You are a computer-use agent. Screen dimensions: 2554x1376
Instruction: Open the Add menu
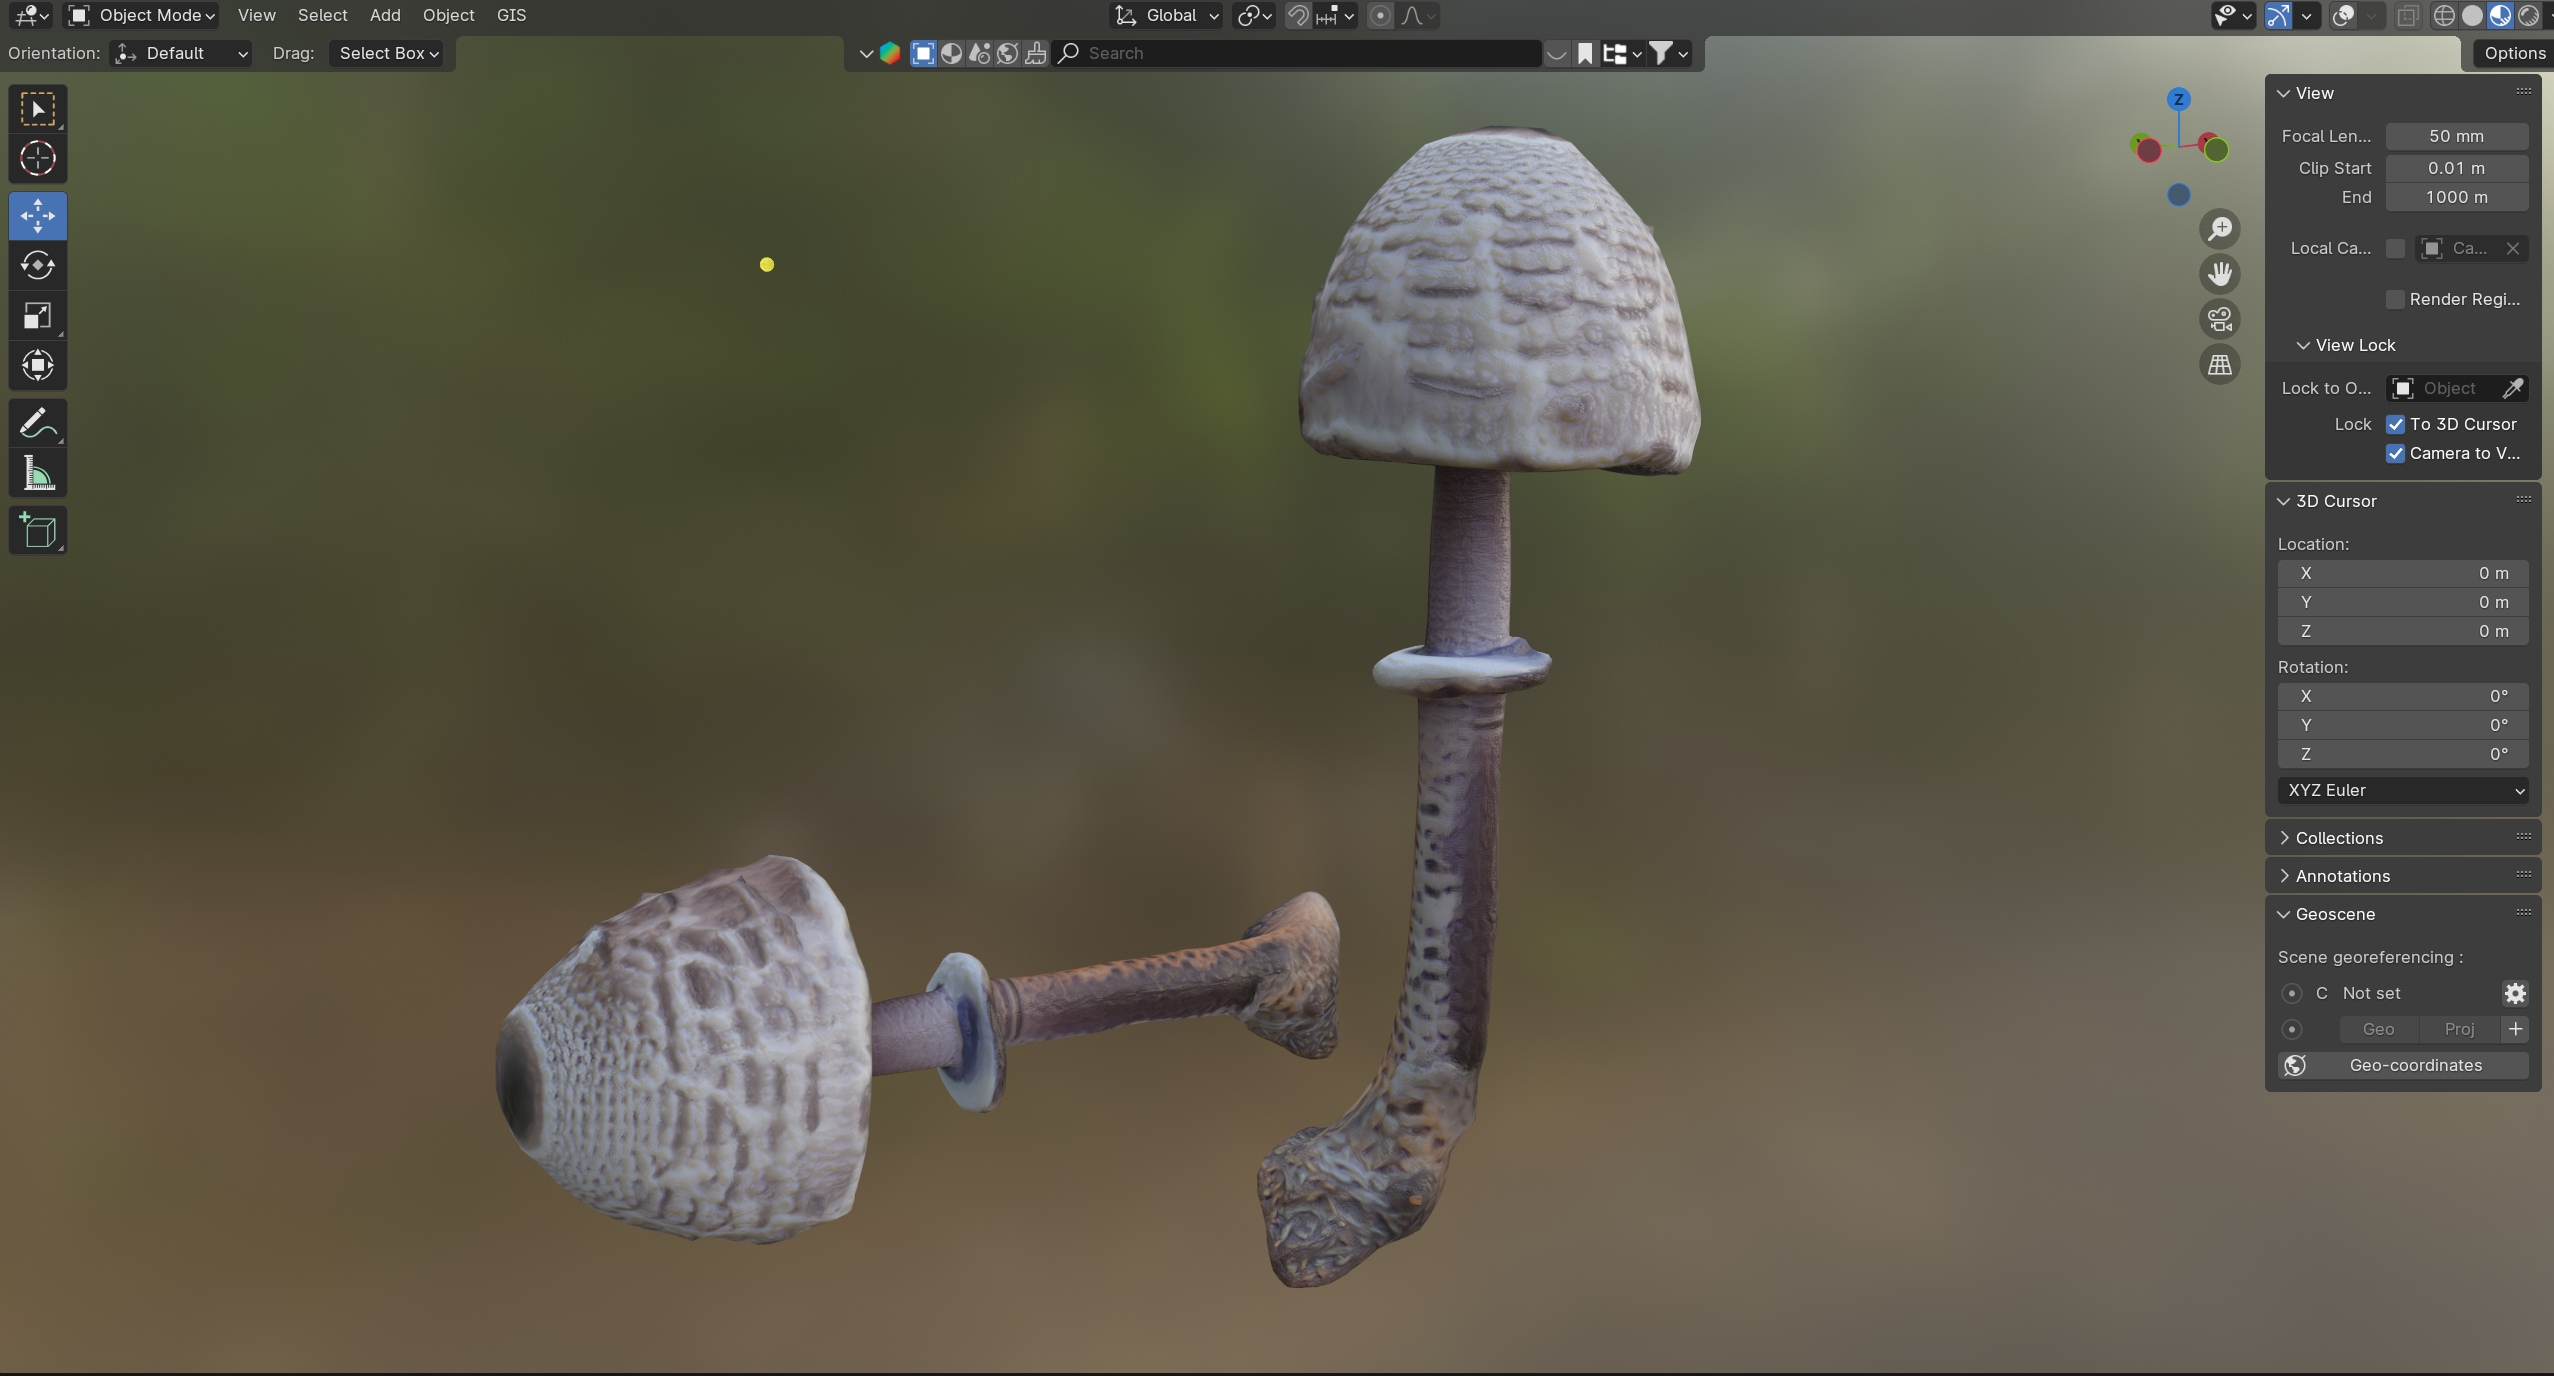(384, 15)
